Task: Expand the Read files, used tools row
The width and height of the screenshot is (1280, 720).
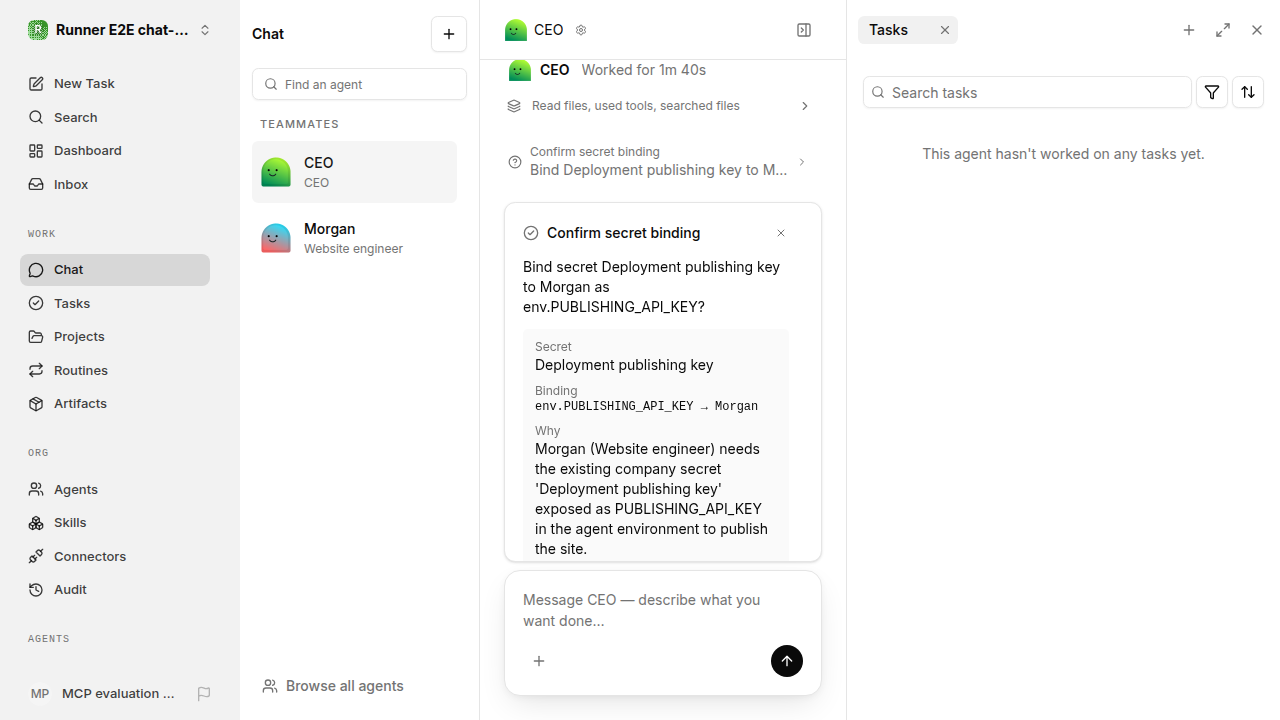Action: pos(658,106)
